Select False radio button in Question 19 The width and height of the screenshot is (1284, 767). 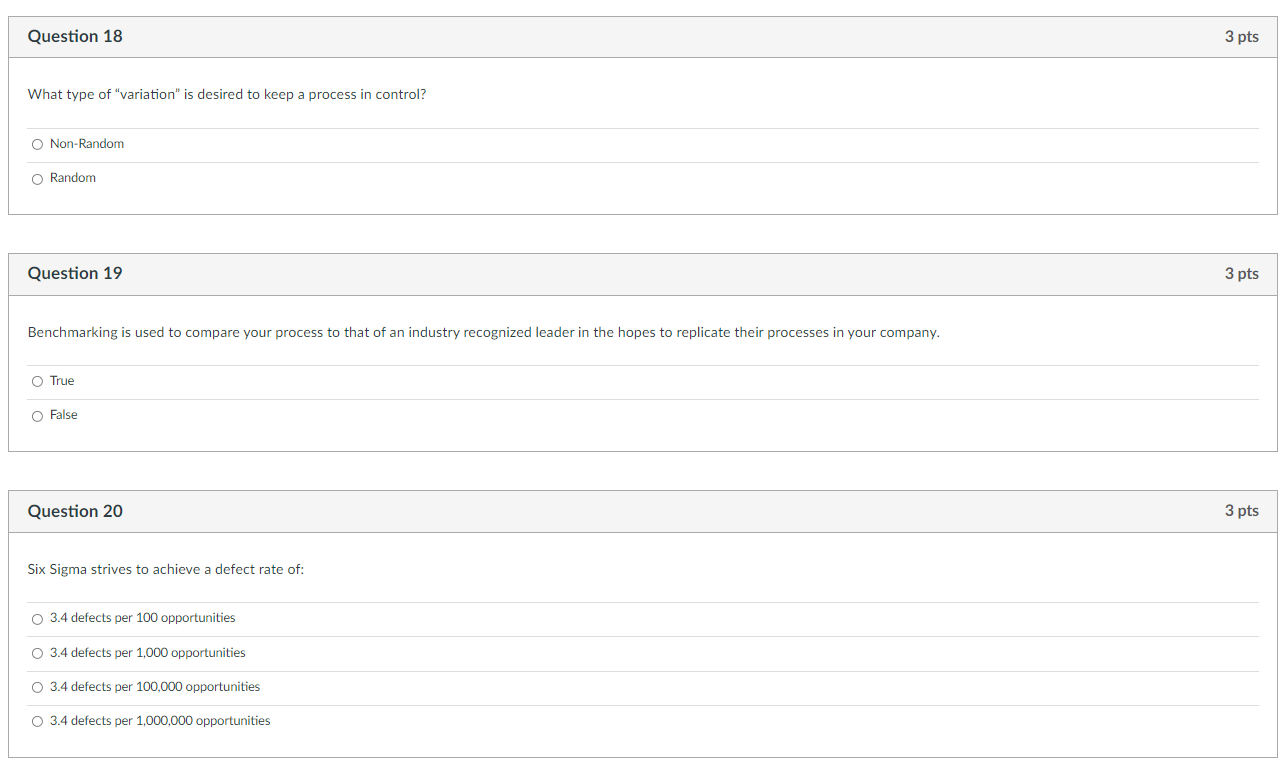37,416
